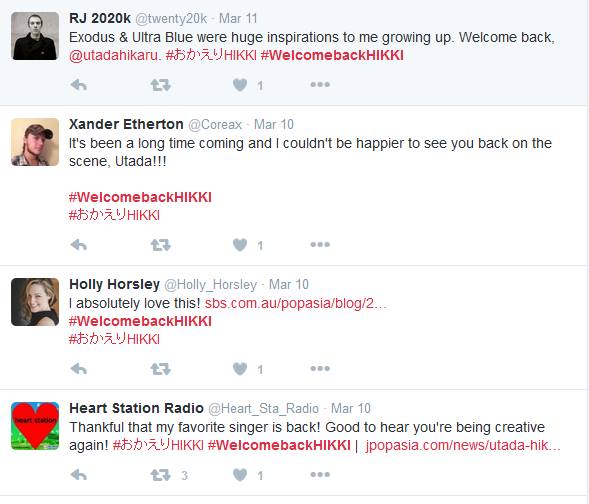Reply to Xander Etherton's tweet

[79, 245]
